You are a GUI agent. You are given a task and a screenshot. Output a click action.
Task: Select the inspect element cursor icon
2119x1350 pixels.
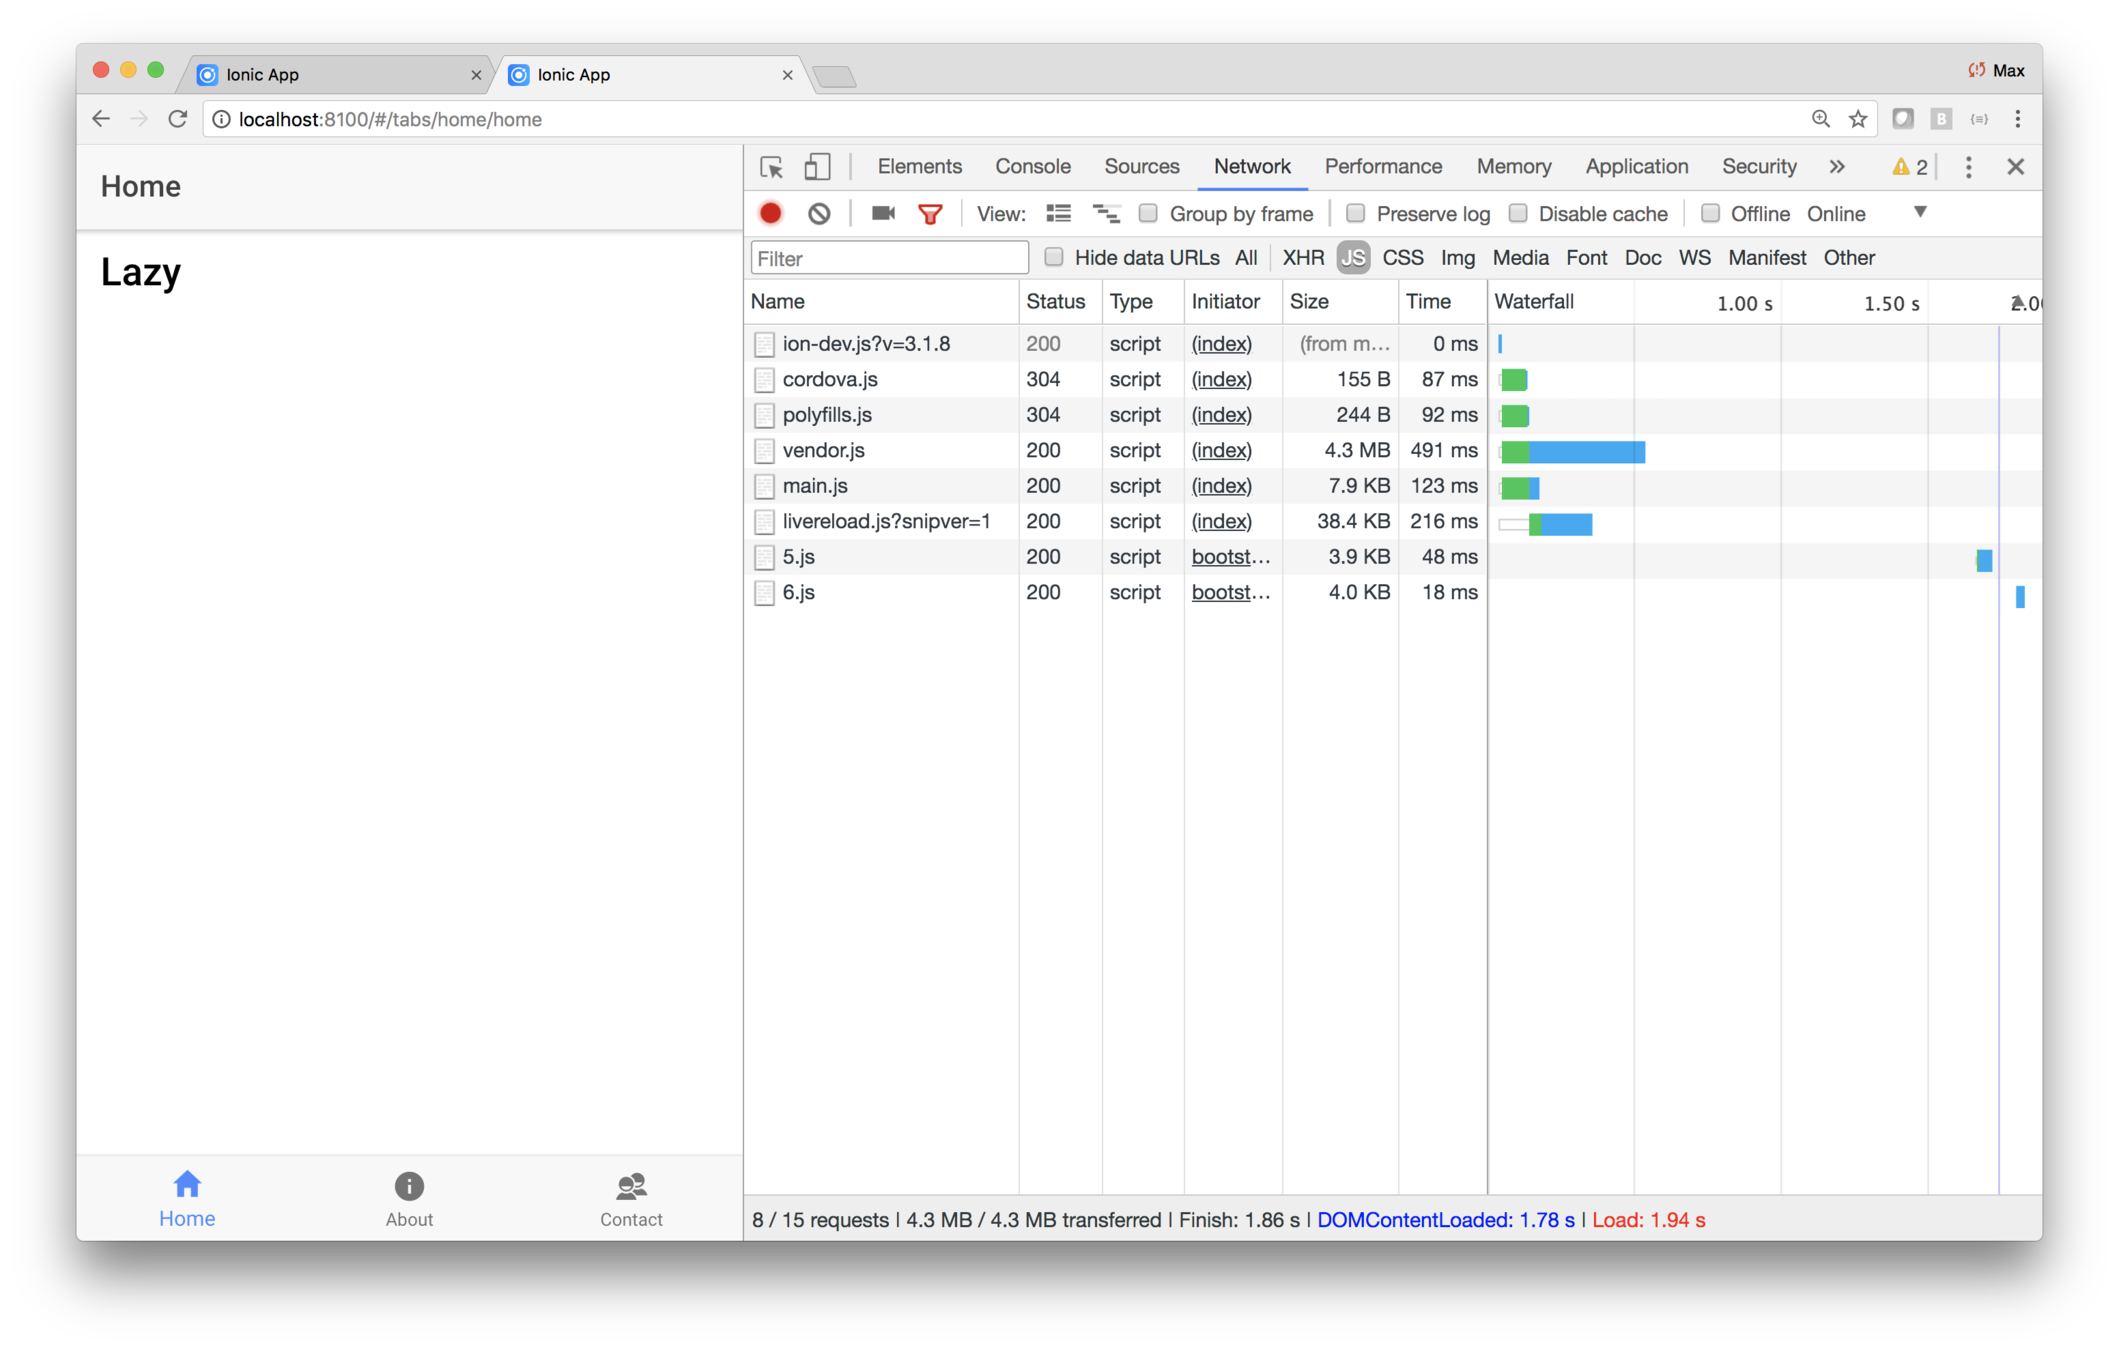tap(771, 167)
